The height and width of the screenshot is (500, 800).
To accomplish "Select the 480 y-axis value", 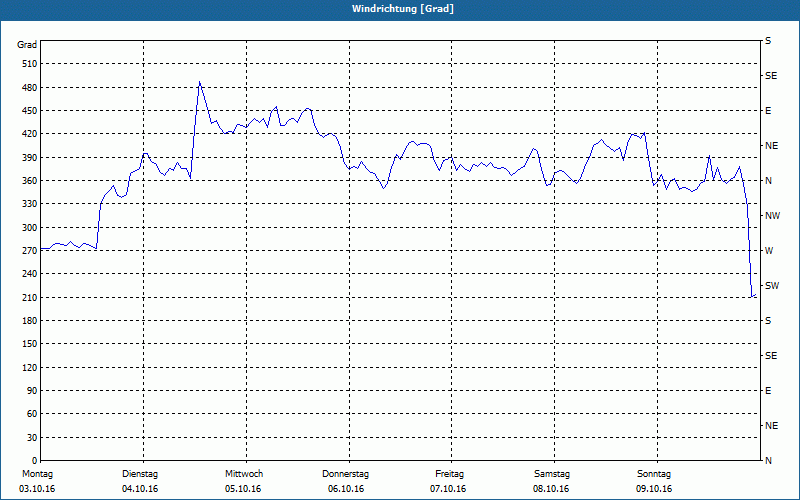I will click(30, 88).
